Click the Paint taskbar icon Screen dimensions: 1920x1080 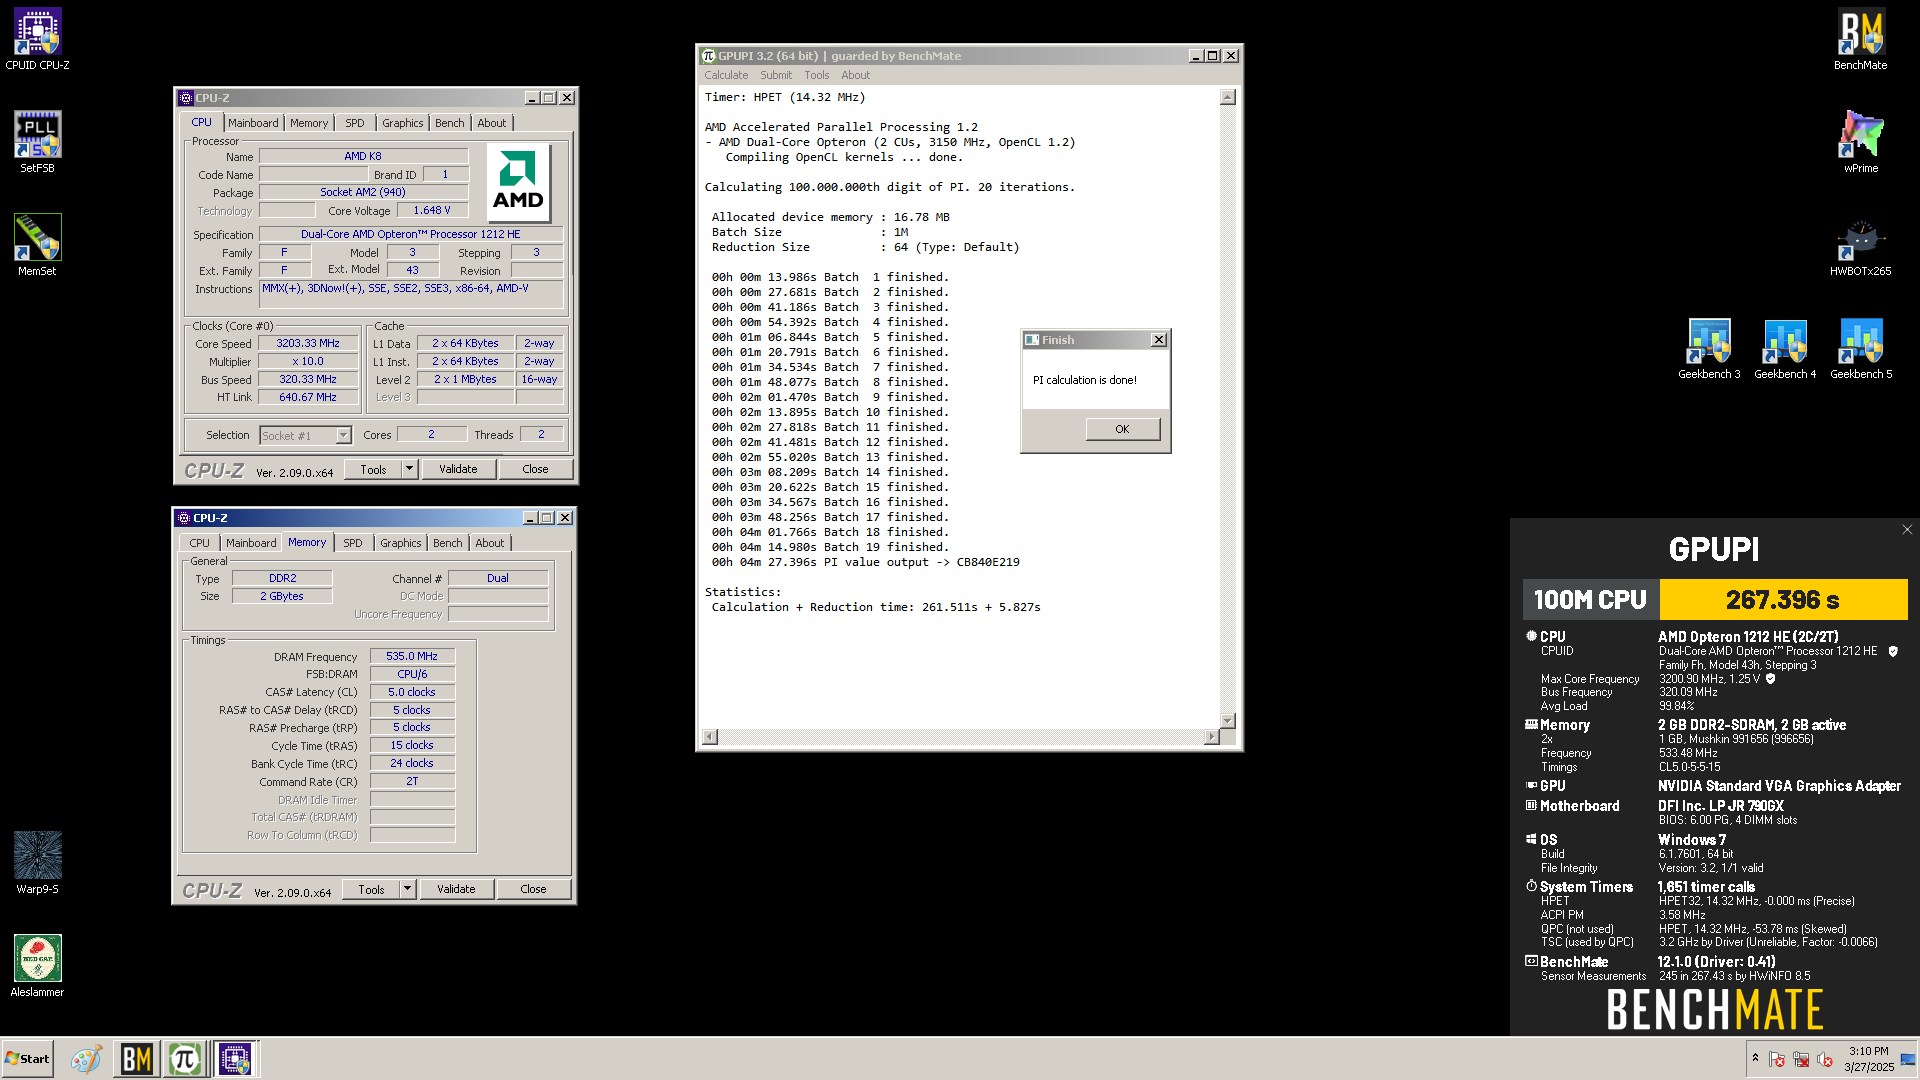(86, 1059)
